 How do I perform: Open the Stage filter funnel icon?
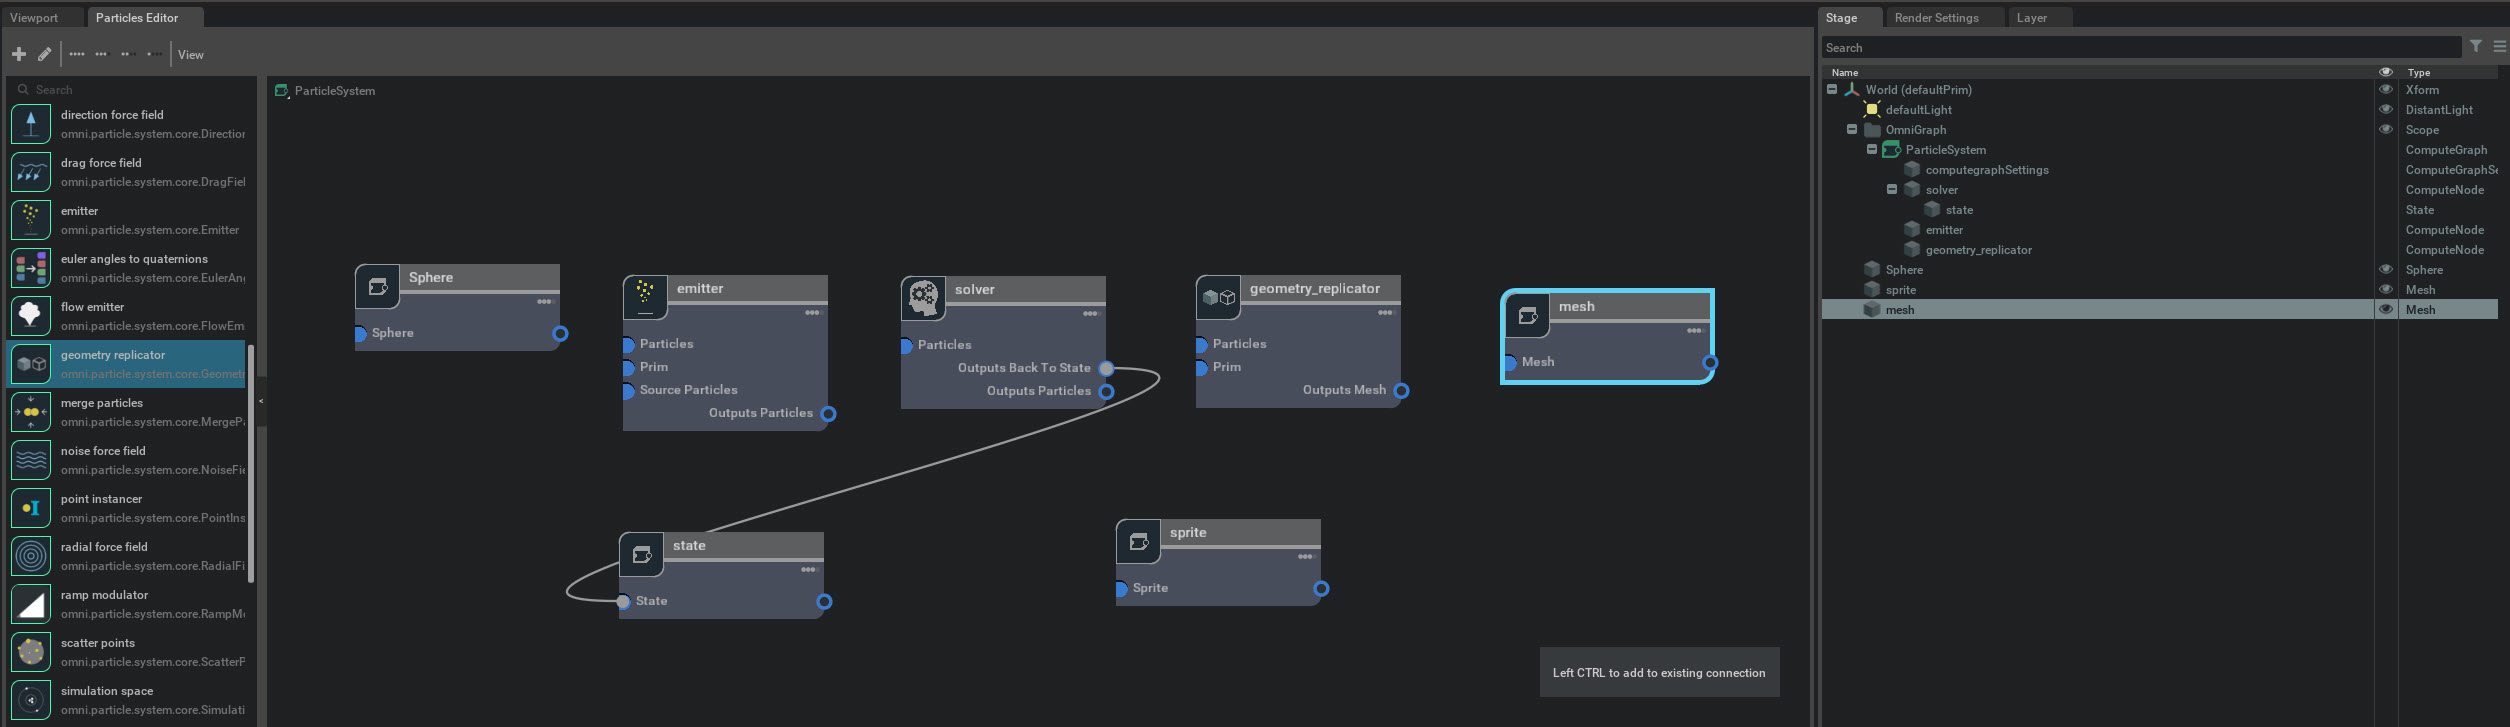click(x=2476, y=46)
